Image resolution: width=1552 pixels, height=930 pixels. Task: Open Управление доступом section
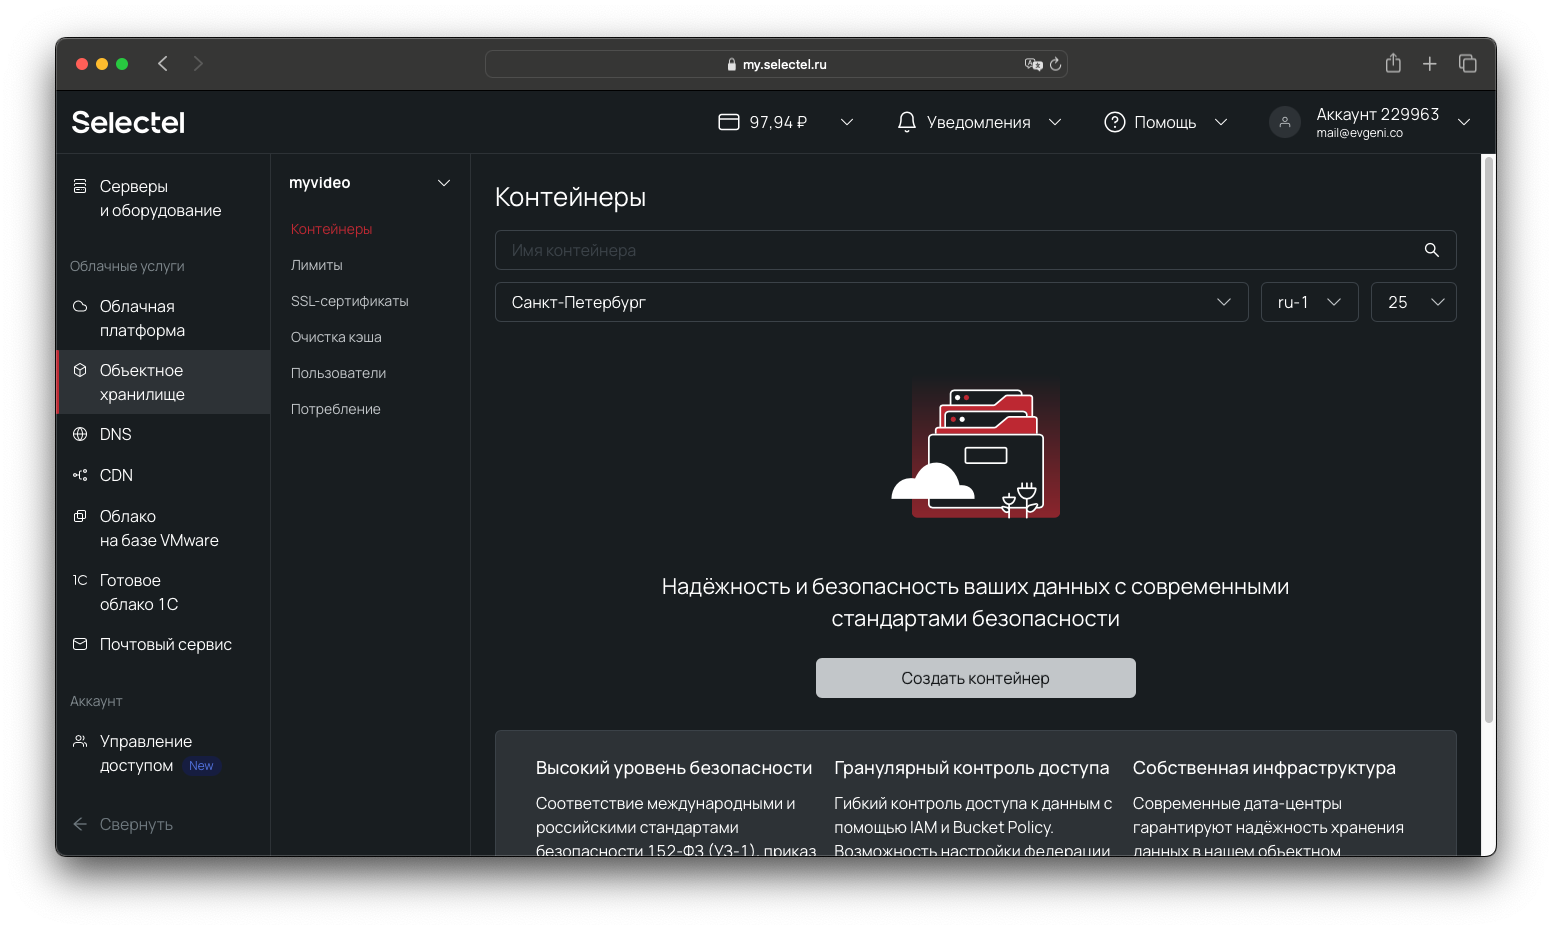163,753
